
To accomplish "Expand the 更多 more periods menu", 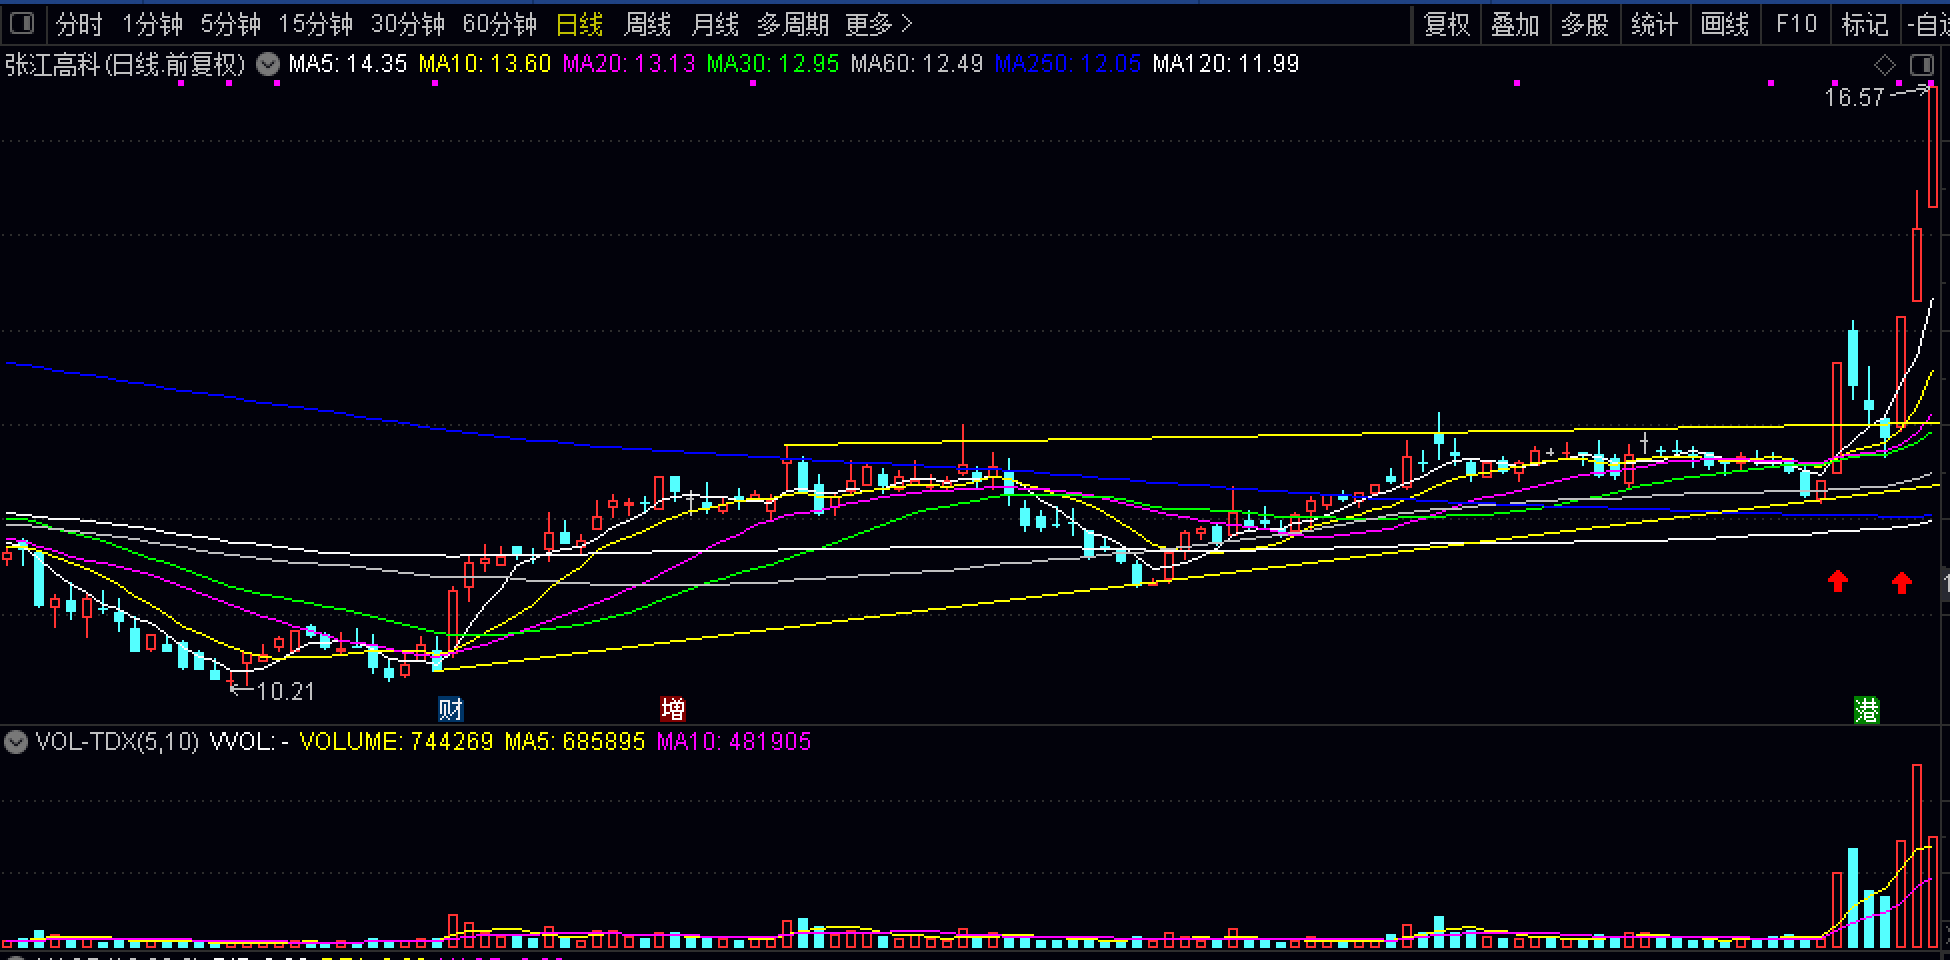I will click(879, 24).
